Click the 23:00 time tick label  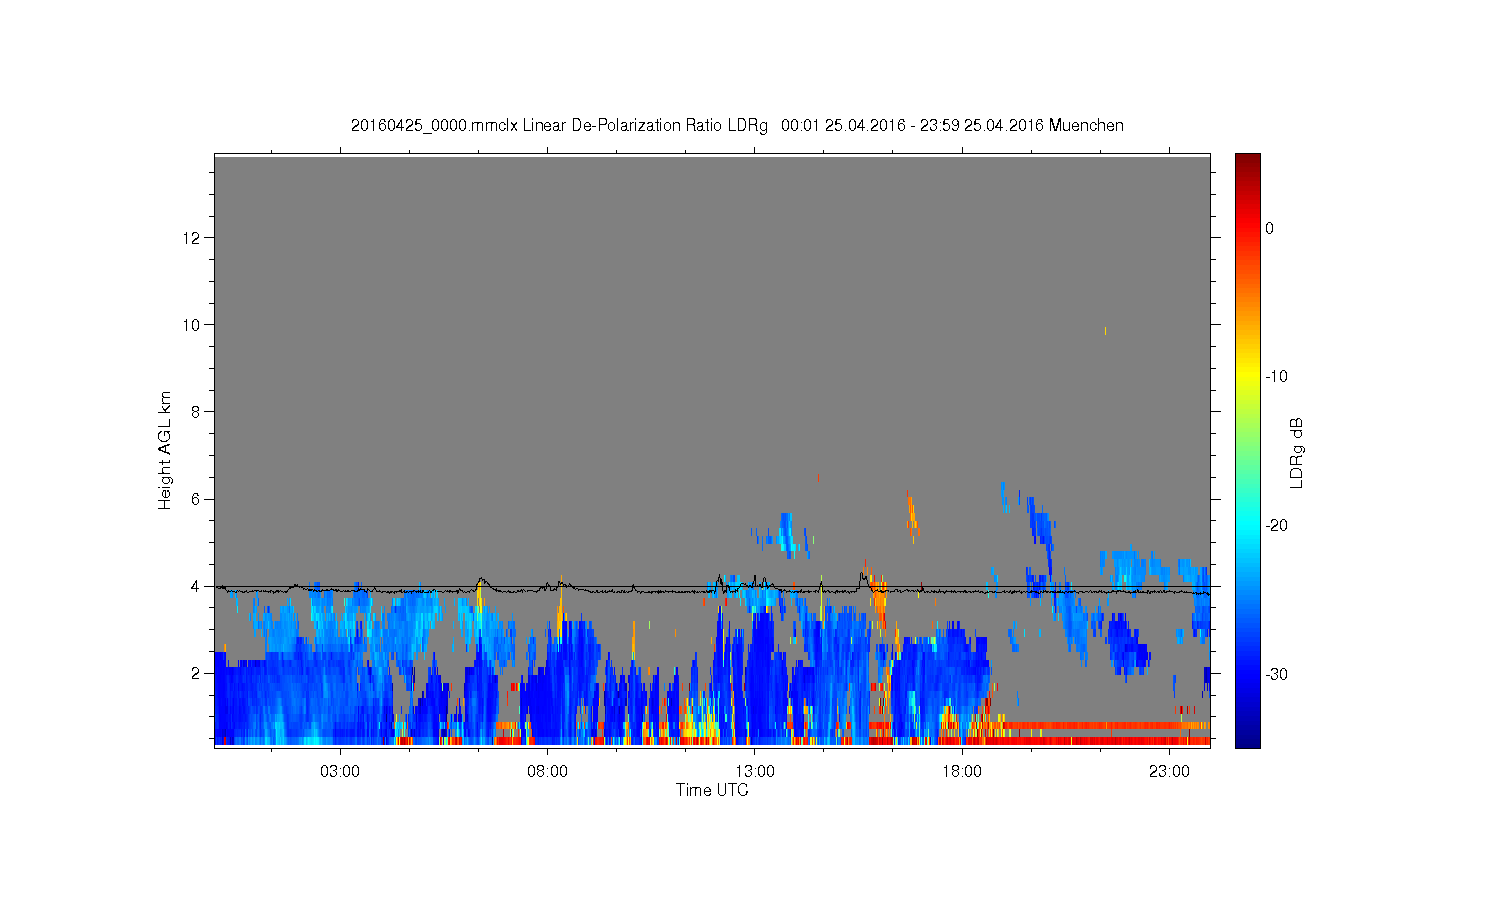click(x=1169, y=772)
